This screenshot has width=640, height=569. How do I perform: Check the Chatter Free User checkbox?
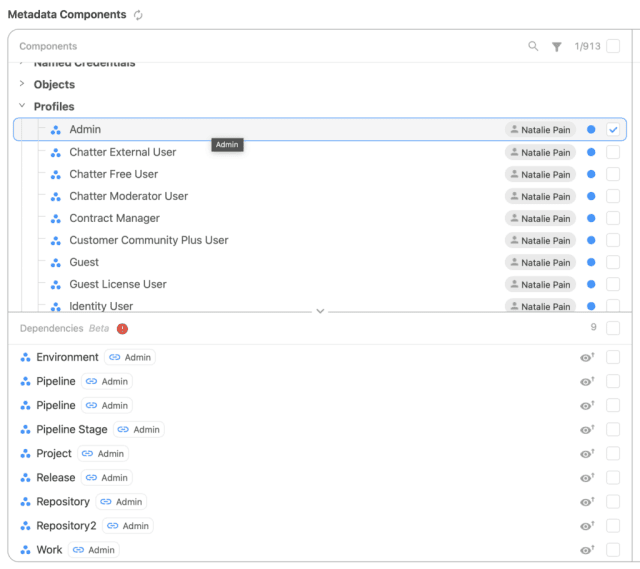(613, 174)
